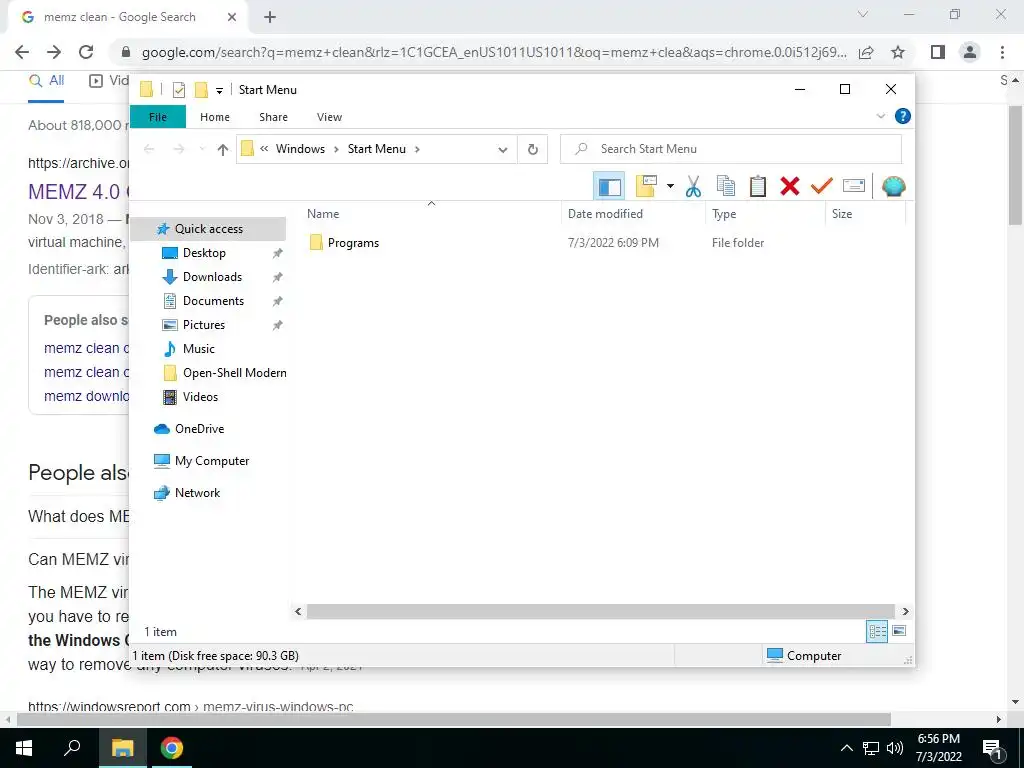
Task: Select Quick access in navigation pane
Action: coord(208,229)
